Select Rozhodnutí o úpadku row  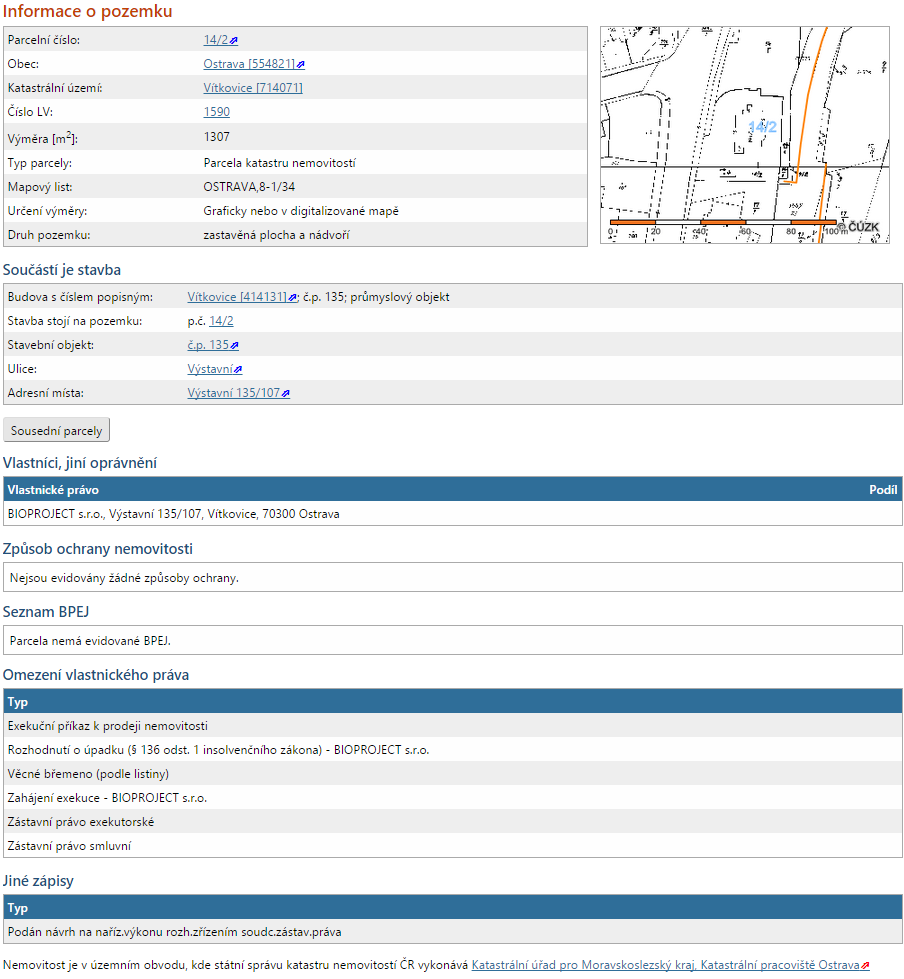click(x=453, y=749)
